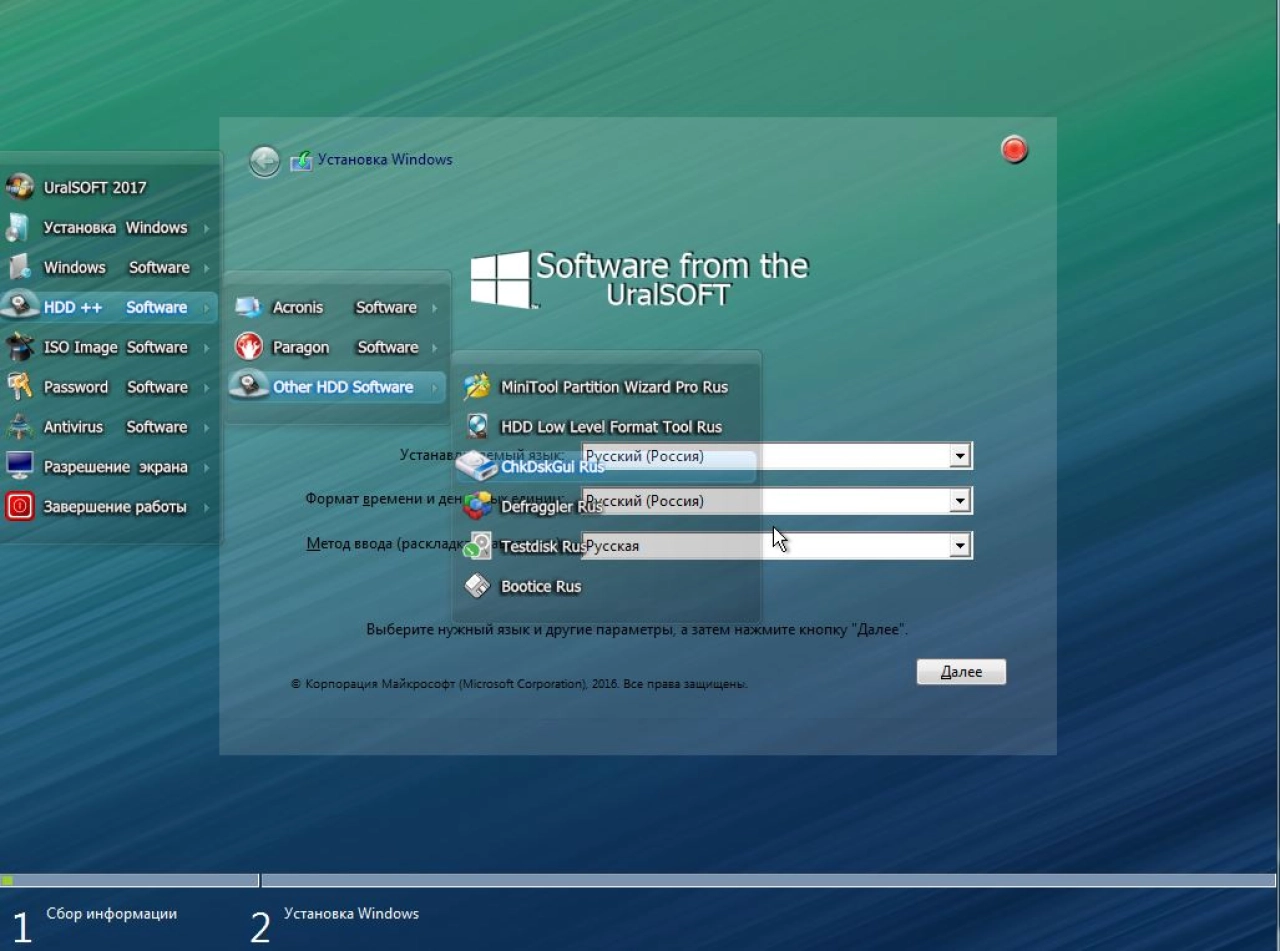The height and width of the screenshot is (951, 1280).
Task: Expand arrow next to Password Software
Action: [206, 388]
